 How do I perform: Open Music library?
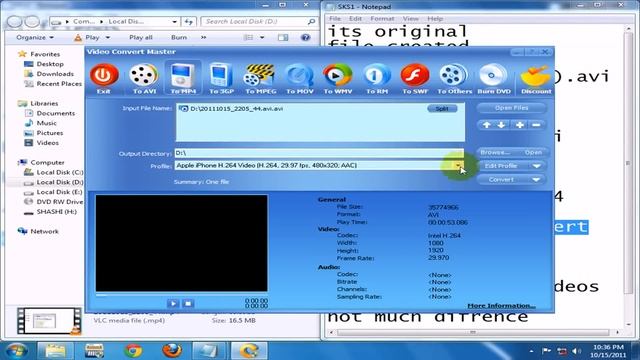click(x=47, y=123)
